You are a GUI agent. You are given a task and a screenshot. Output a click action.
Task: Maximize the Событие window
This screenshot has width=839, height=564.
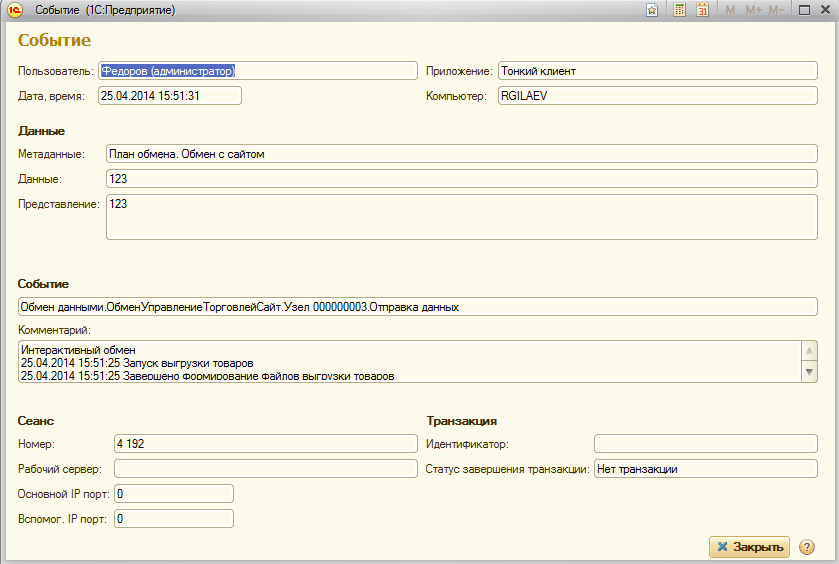pos(803,10)
